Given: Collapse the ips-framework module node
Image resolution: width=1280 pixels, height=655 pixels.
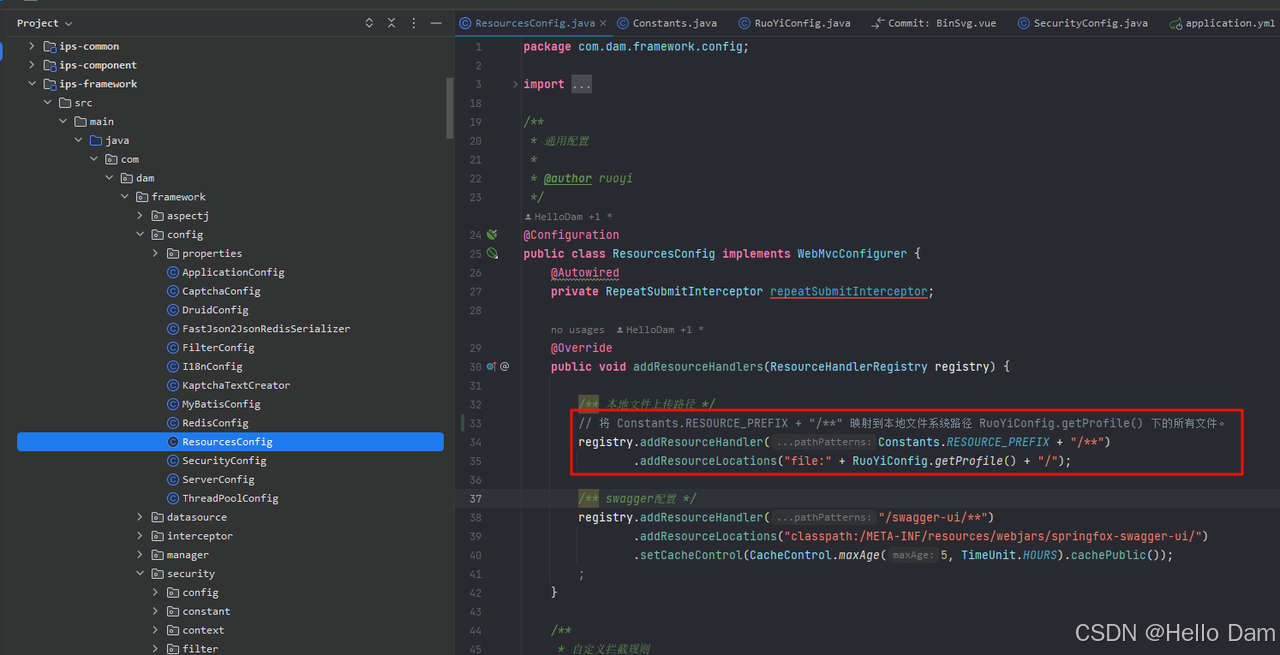Looking at the screenshot, I should pos(32,84).
